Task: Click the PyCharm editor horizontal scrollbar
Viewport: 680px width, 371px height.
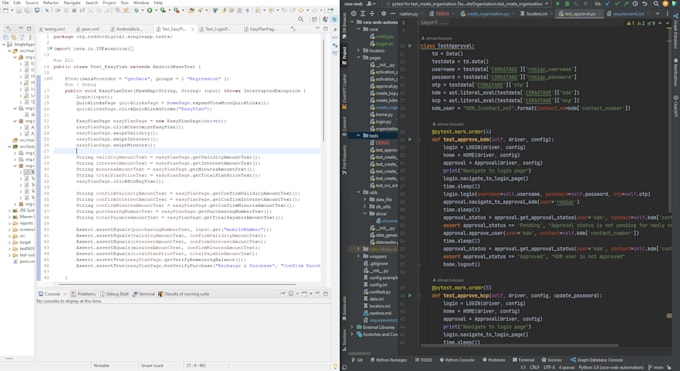Action: point(519,346)
